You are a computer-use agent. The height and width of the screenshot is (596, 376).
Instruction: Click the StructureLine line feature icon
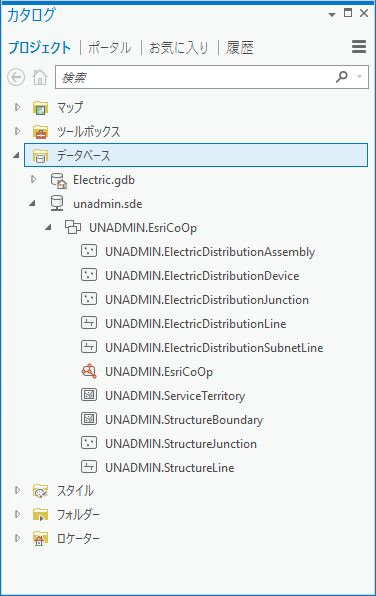coord(89,467)
